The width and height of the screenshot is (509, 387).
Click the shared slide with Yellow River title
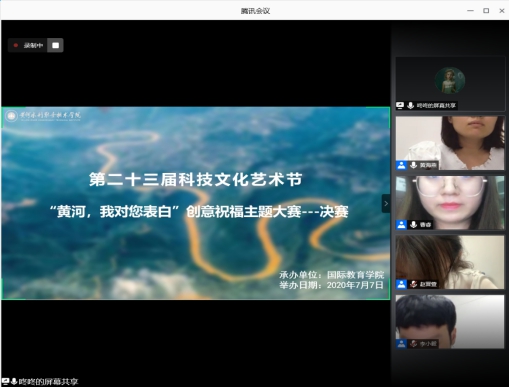tap(196, 203)
